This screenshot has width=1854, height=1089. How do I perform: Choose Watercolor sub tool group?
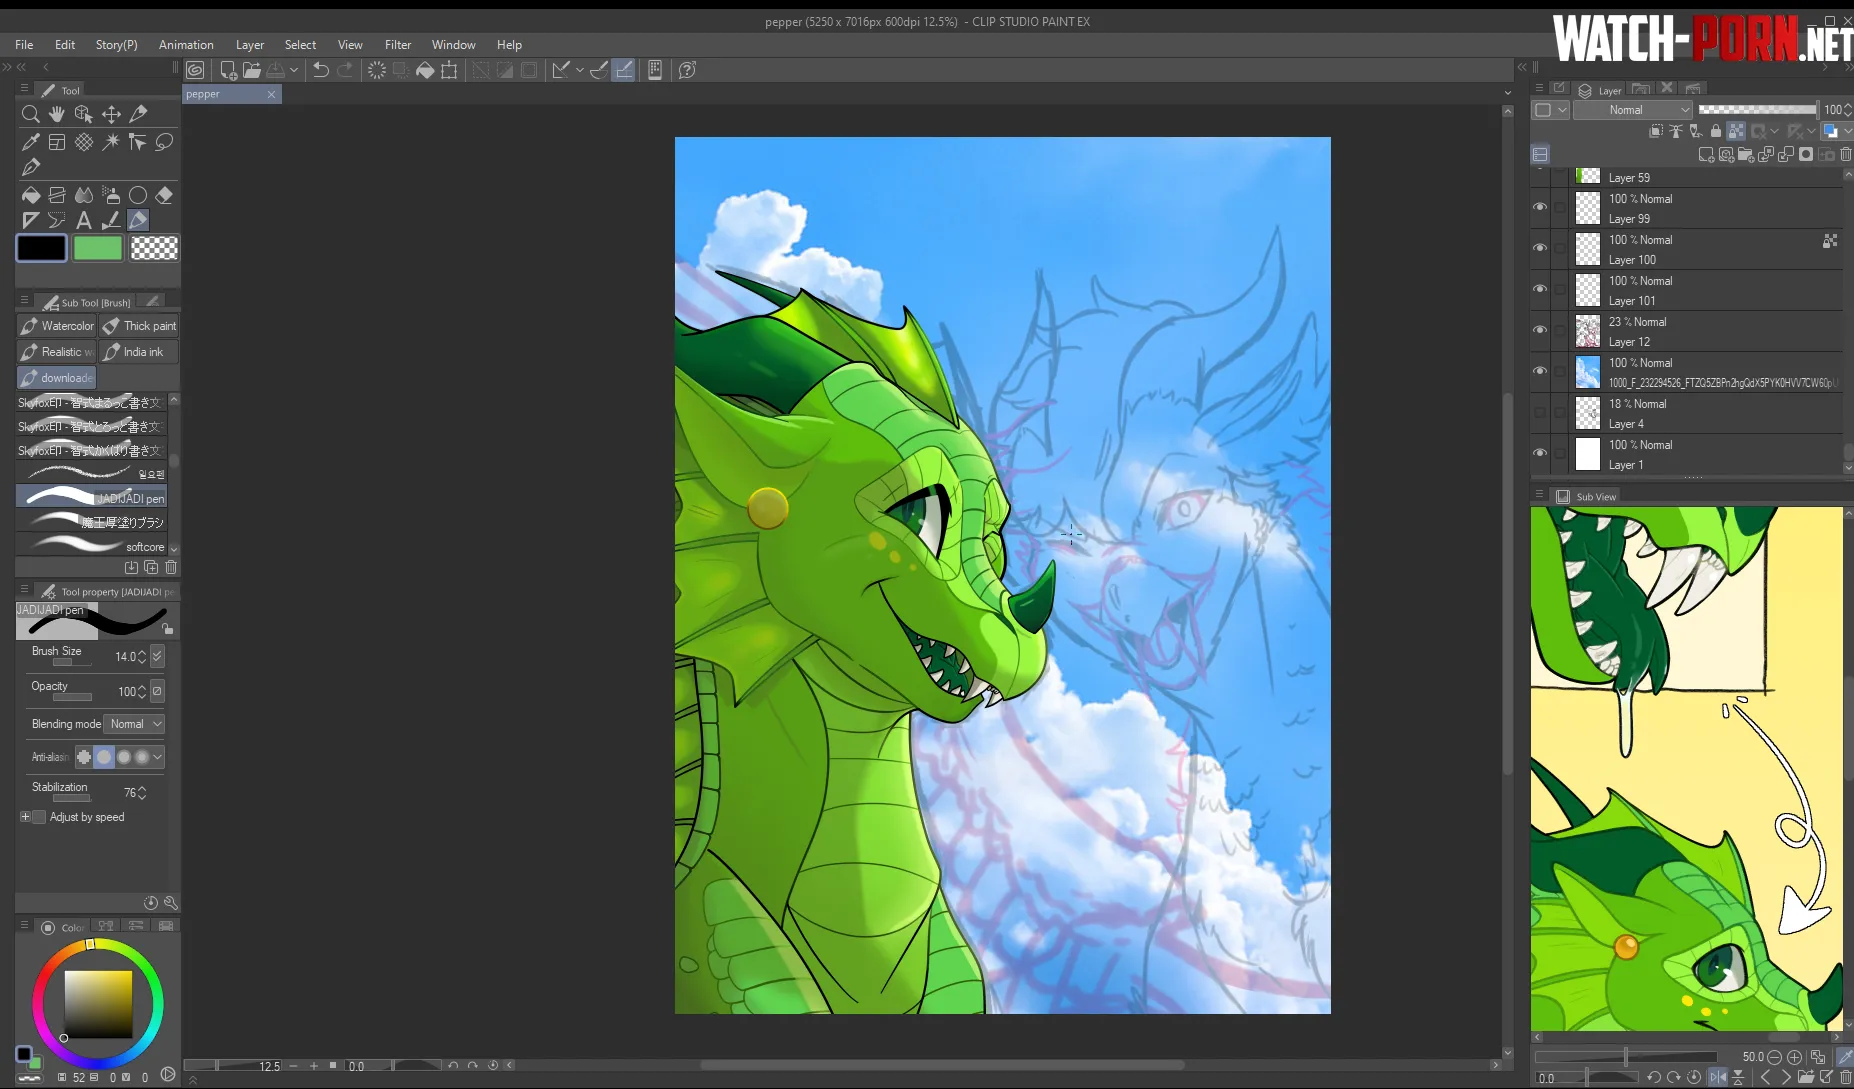57,326
